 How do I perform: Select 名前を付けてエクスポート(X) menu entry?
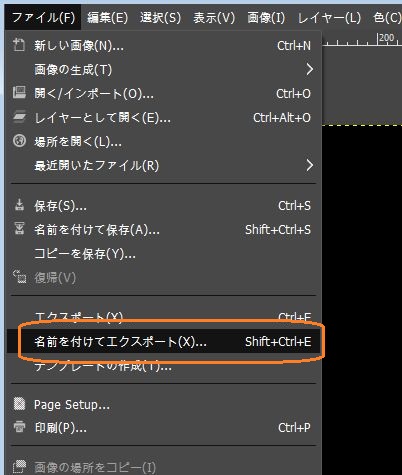coord(164,341)
